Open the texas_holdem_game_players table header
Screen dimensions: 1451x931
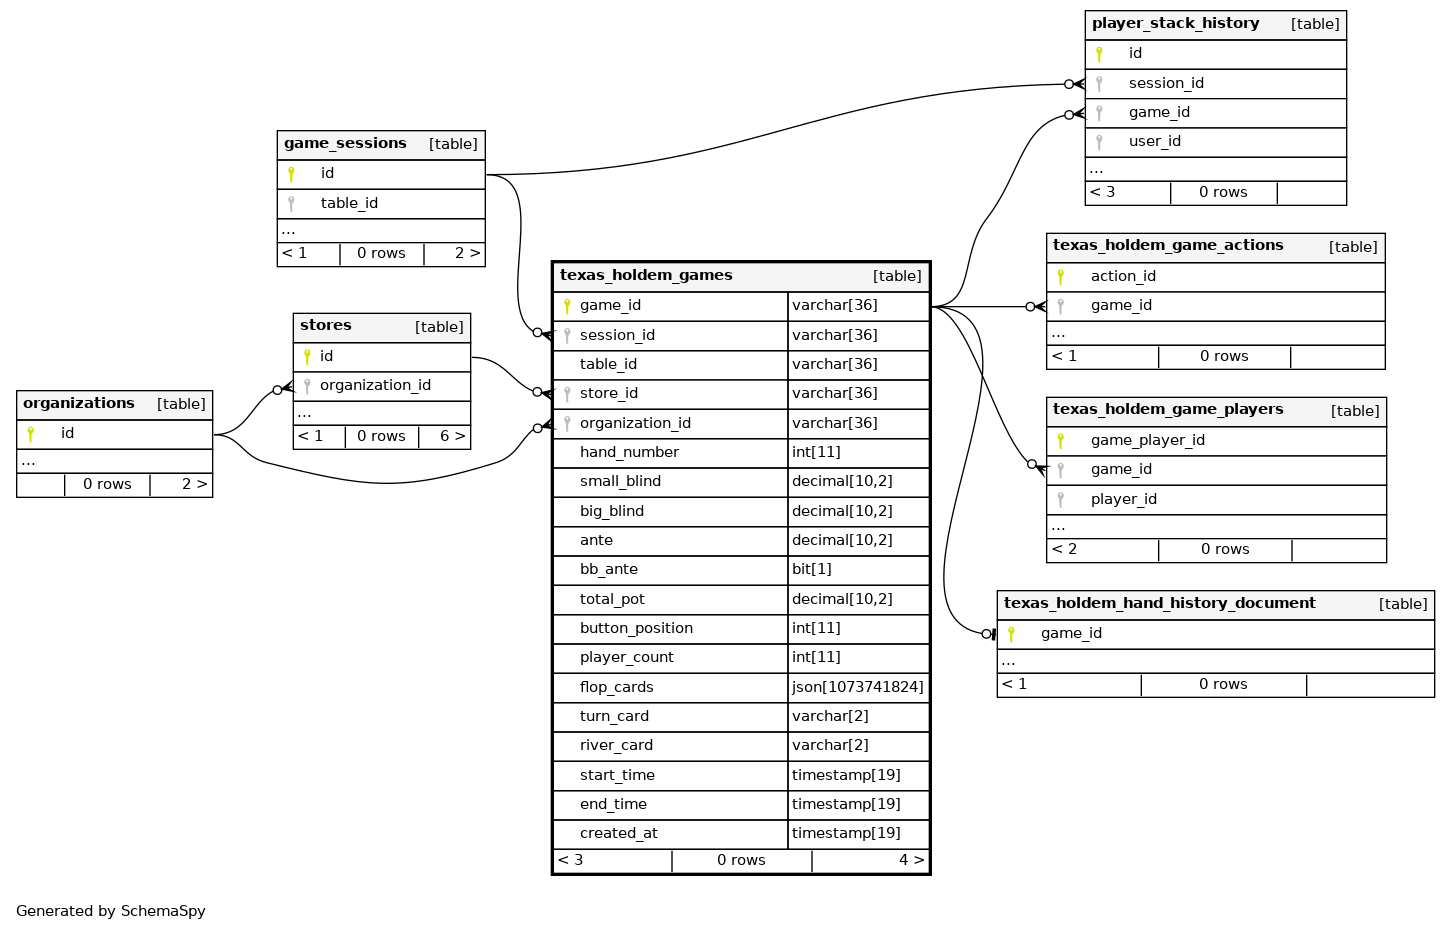(x=1167, y=410)
